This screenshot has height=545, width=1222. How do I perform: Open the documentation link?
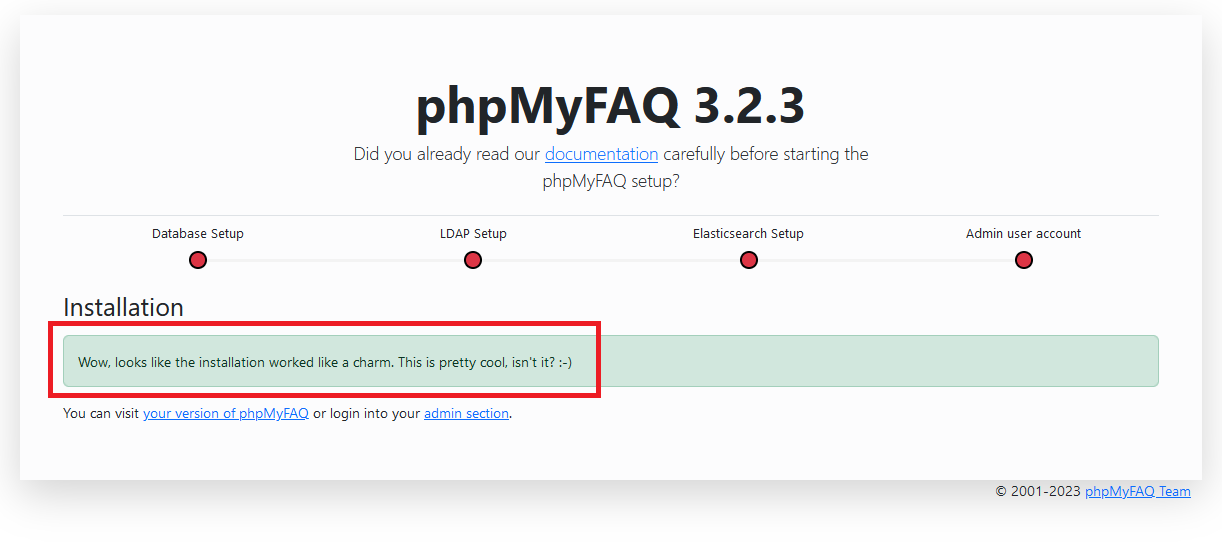(x=601, y=154)
